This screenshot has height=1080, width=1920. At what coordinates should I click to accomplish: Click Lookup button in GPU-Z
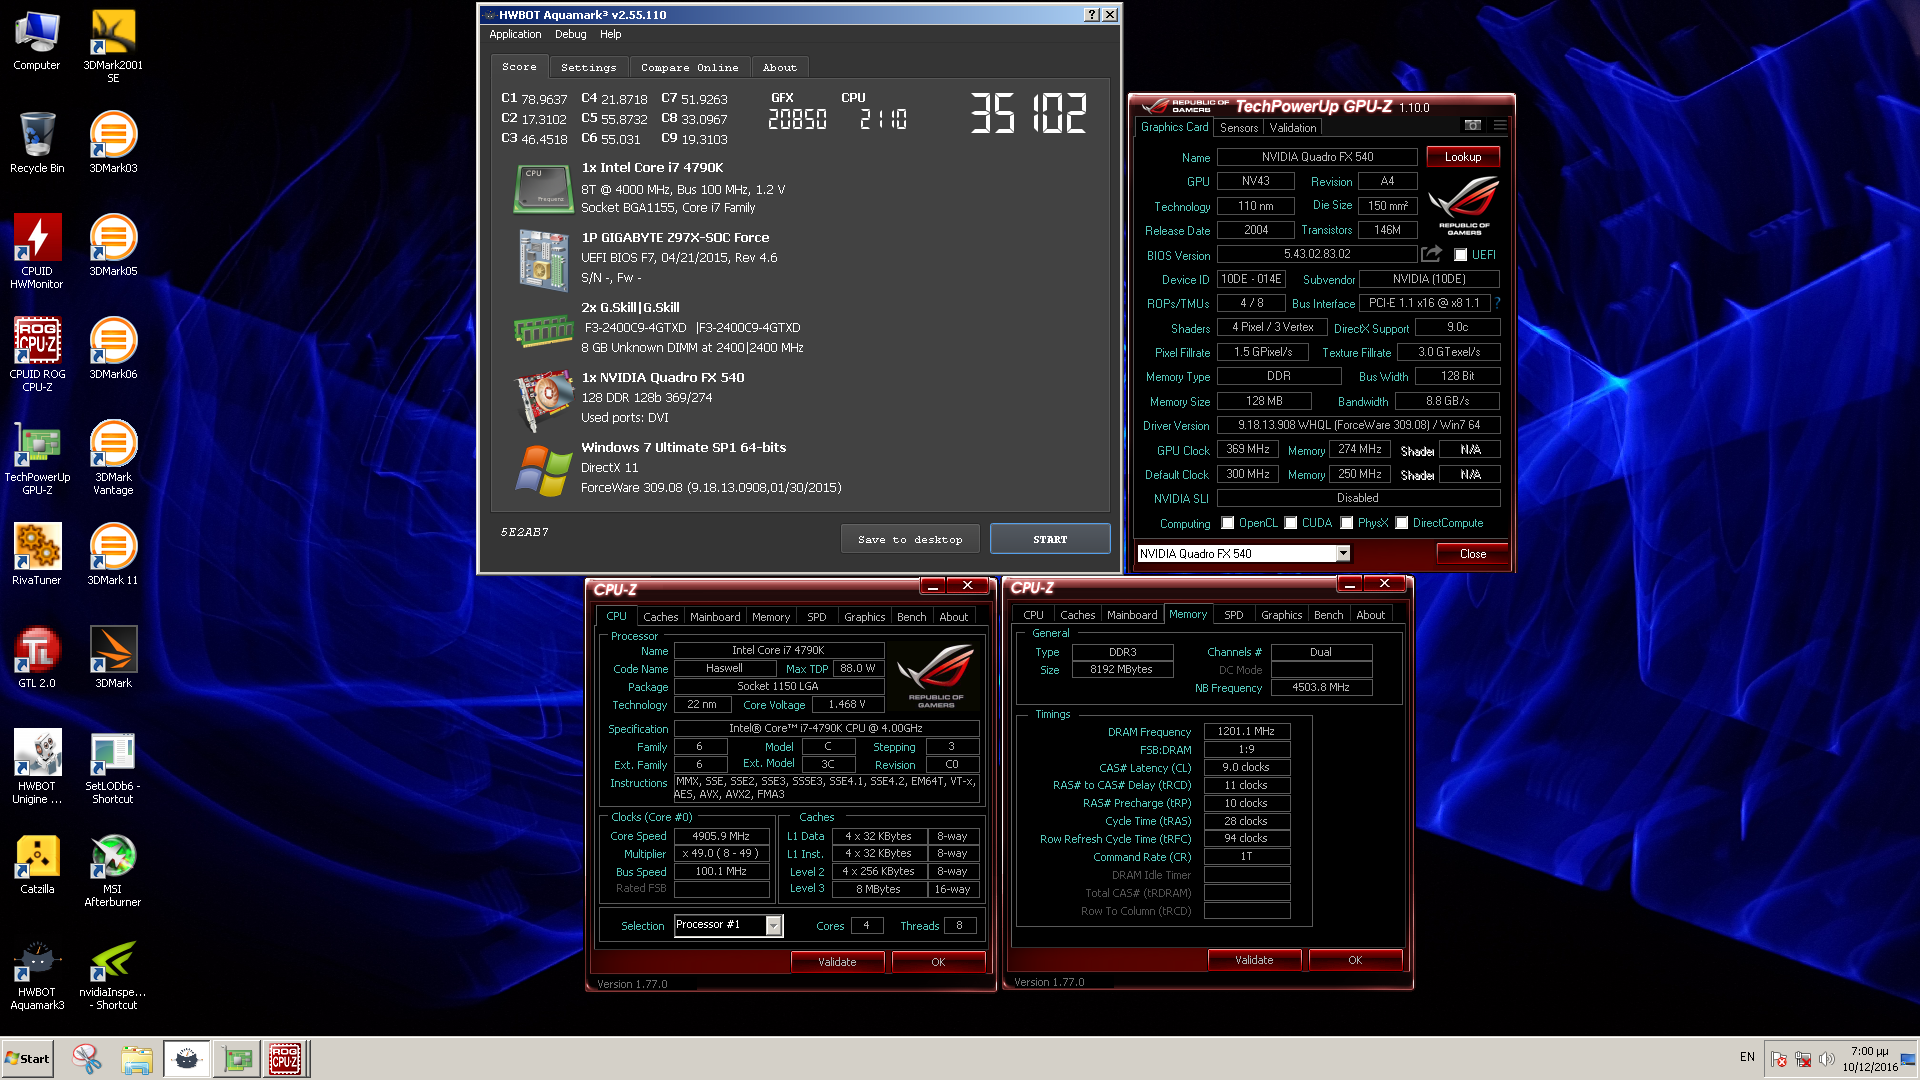click(x=1463, y=157)
